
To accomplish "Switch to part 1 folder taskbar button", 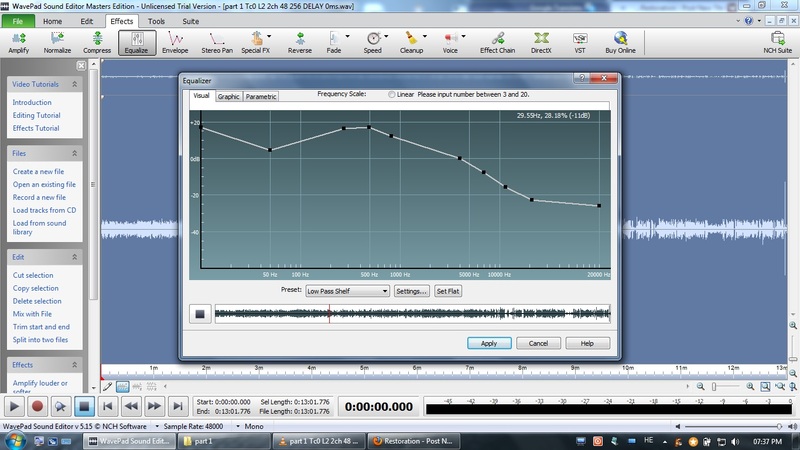I will (223, 441).
